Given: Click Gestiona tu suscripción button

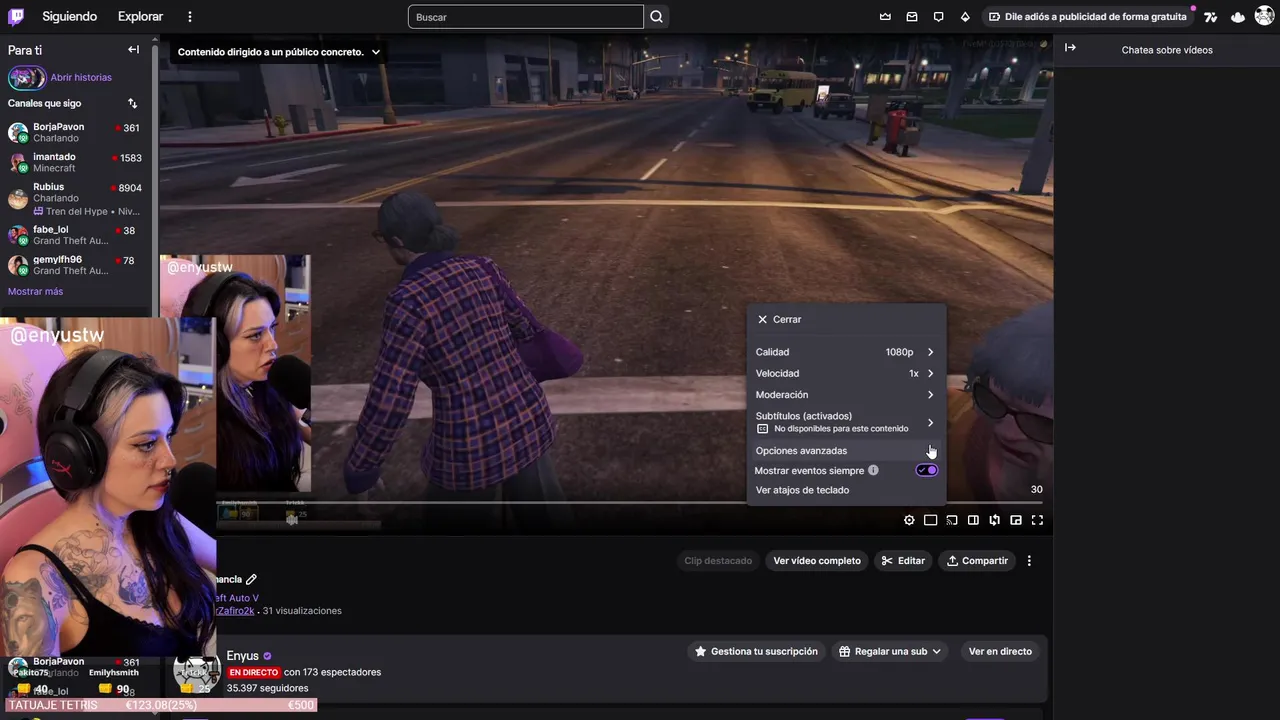Looking at the screenshot, I should 756,651.
